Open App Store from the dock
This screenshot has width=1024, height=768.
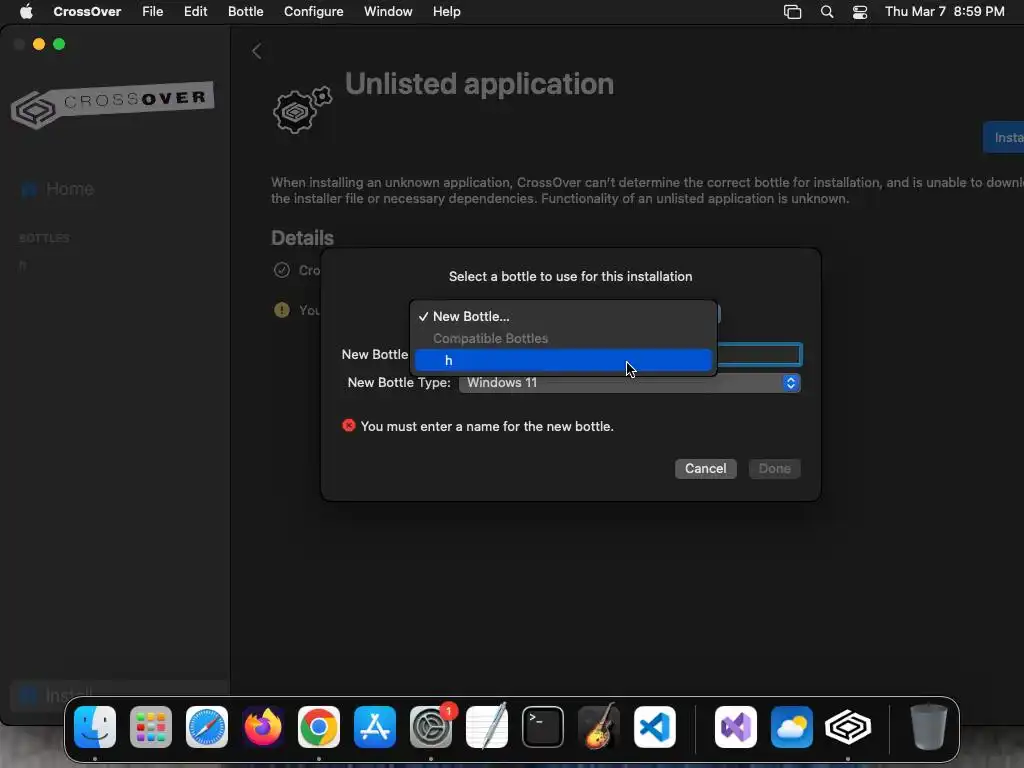(x=375, y=727)
